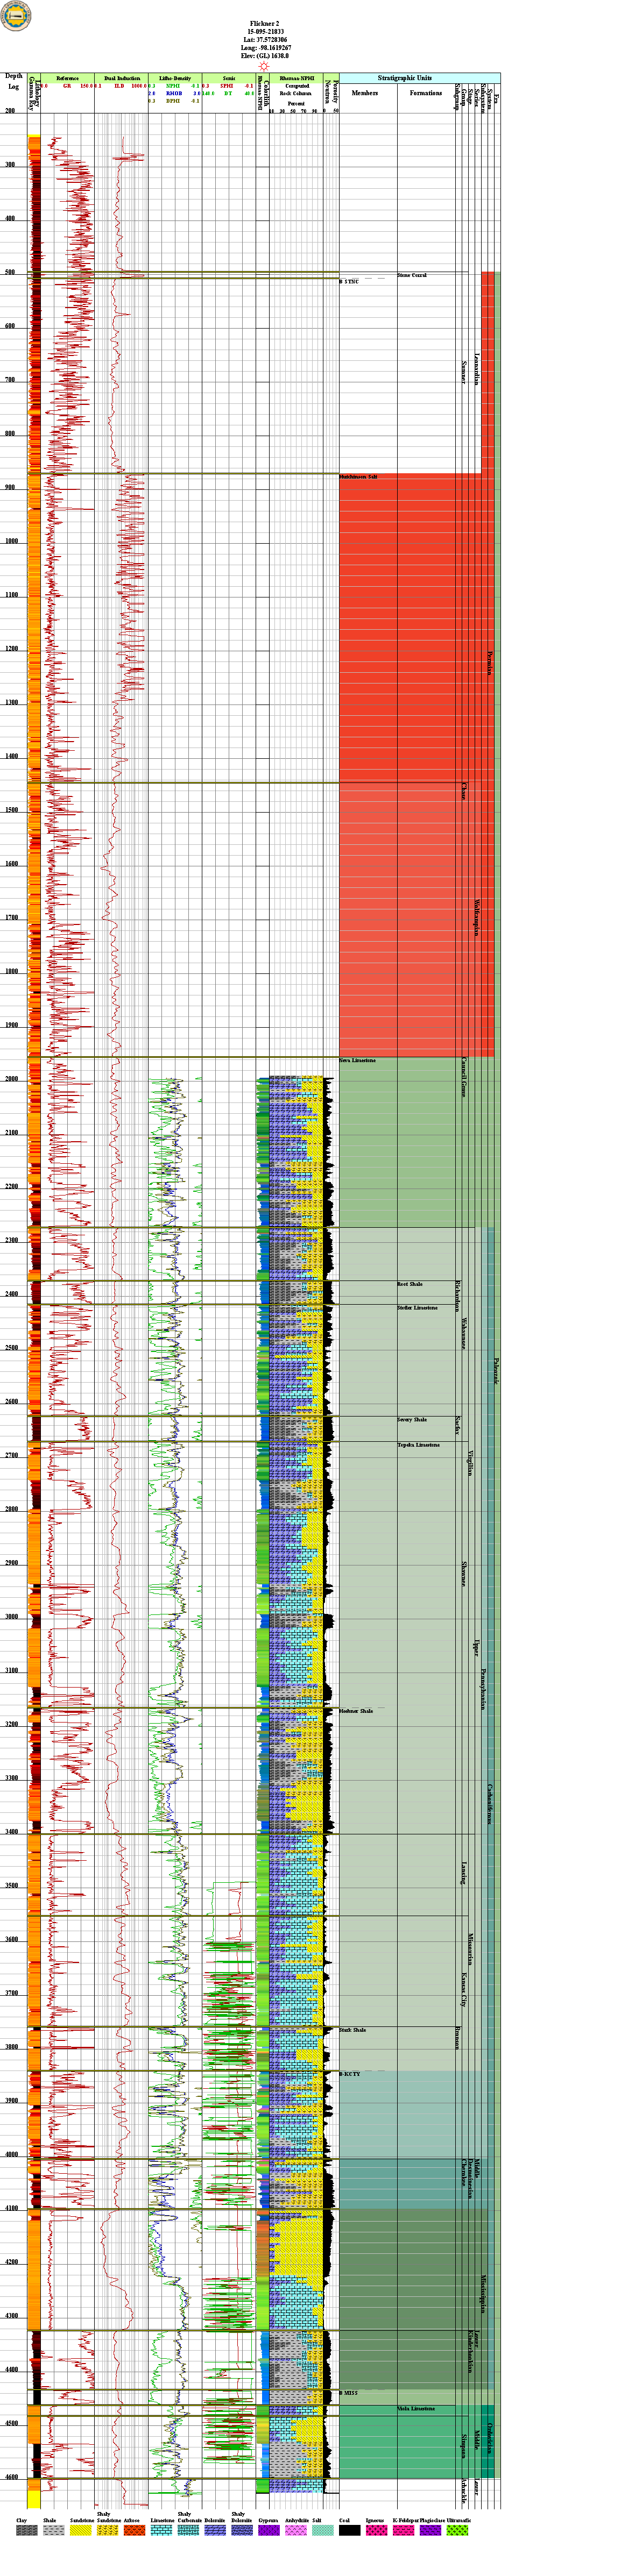Click the 'Paleozoic' era label
635x2576 pixels.
tap(497, 1370)
